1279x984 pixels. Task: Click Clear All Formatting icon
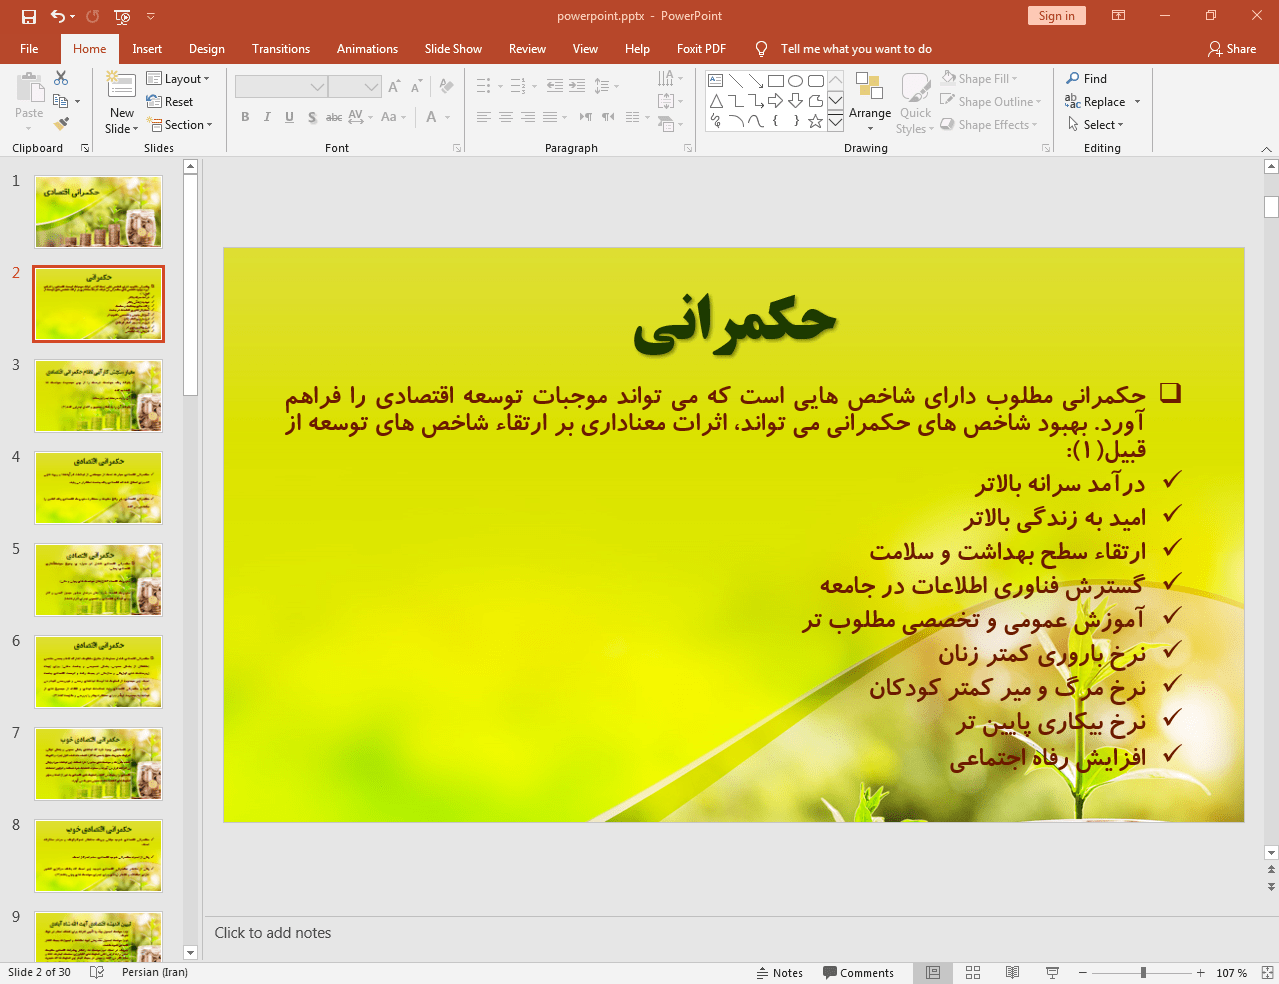coord(447,87)
